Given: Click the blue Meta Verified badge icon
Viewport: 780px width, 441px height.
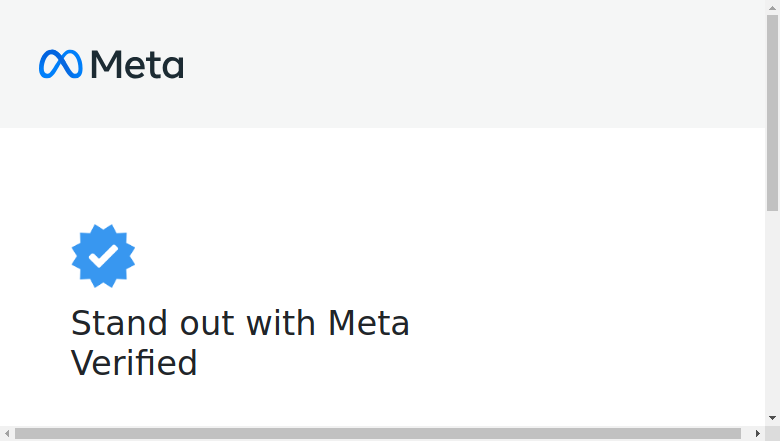Looking at the screenshot, I should [x=103, y=256].
